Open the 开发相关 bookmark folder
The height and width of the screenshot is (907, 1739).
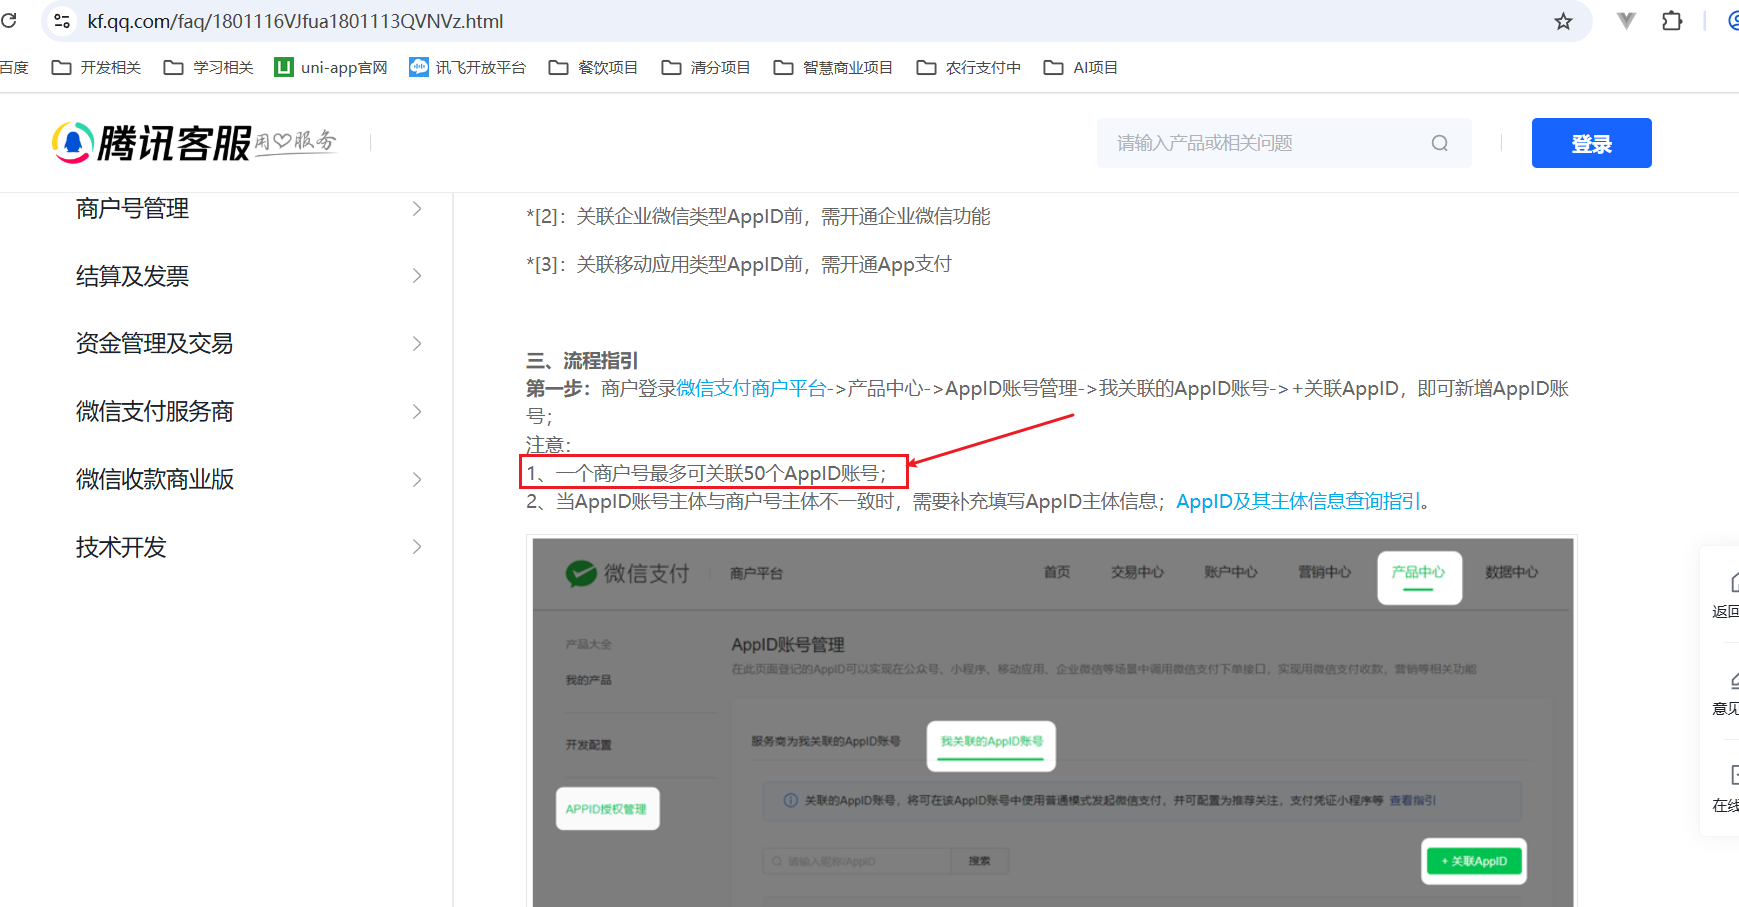coord(96,67)
